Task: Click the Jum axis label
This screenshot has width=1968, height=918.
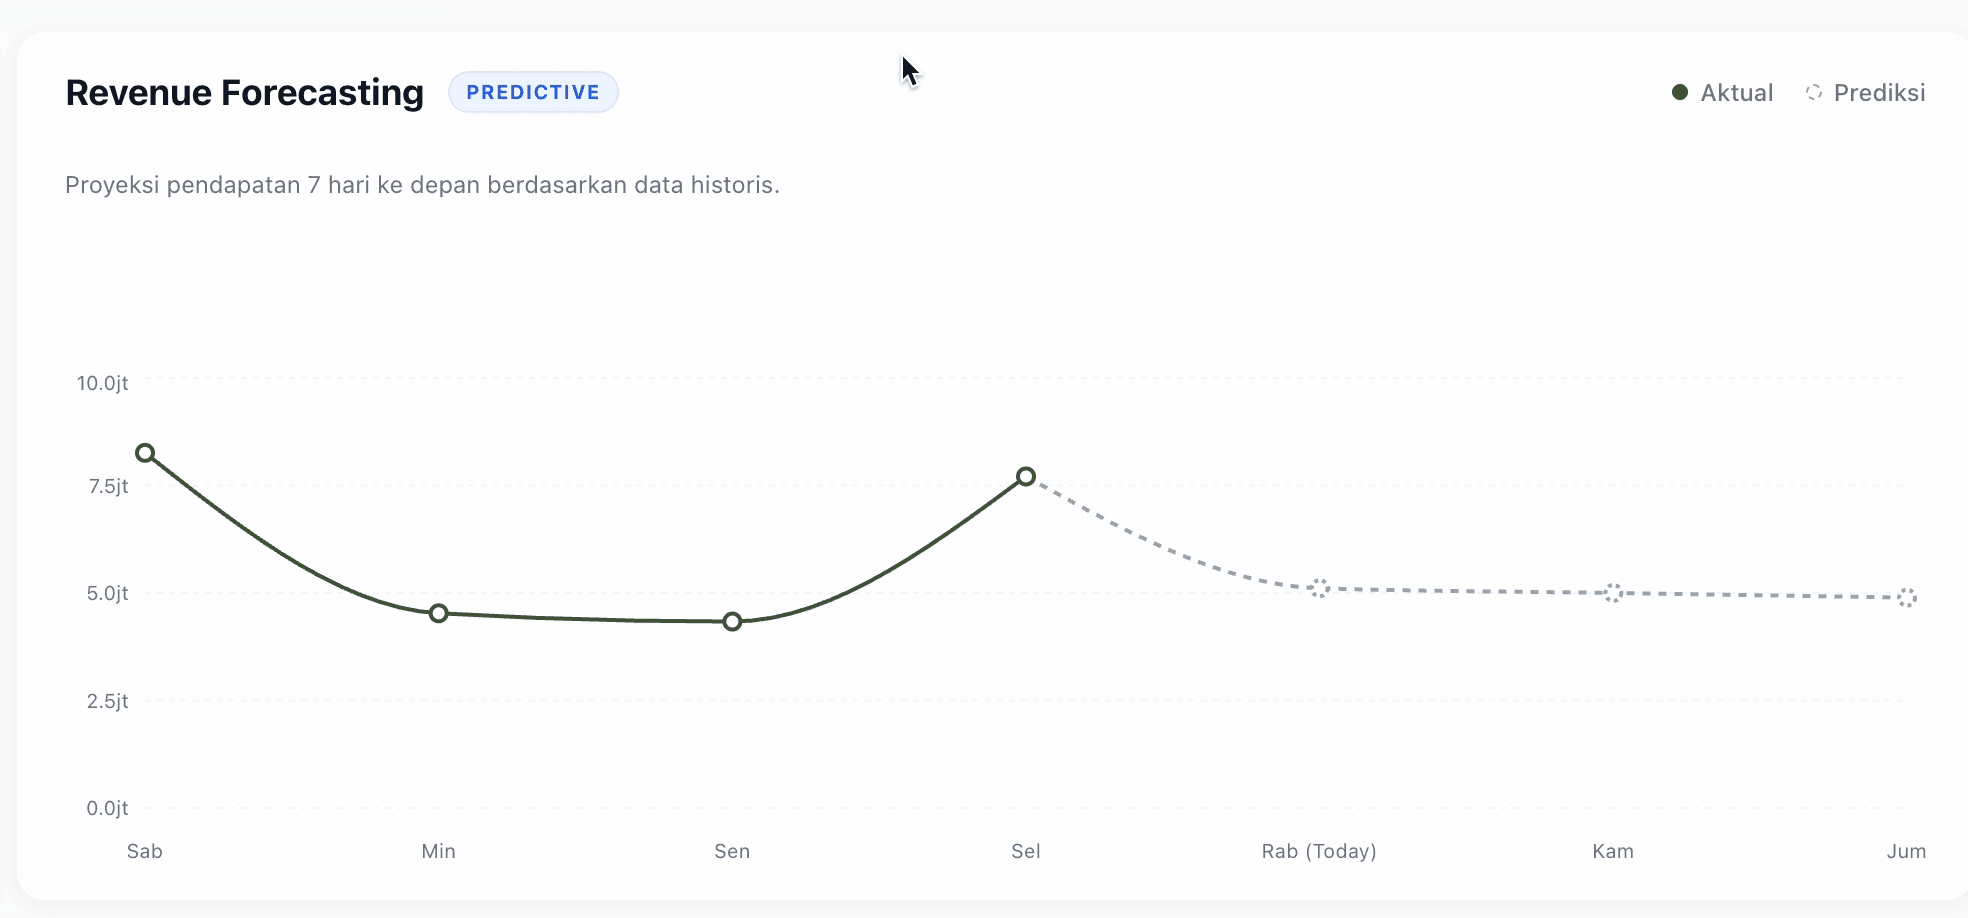Action: tap(1906, 851)
